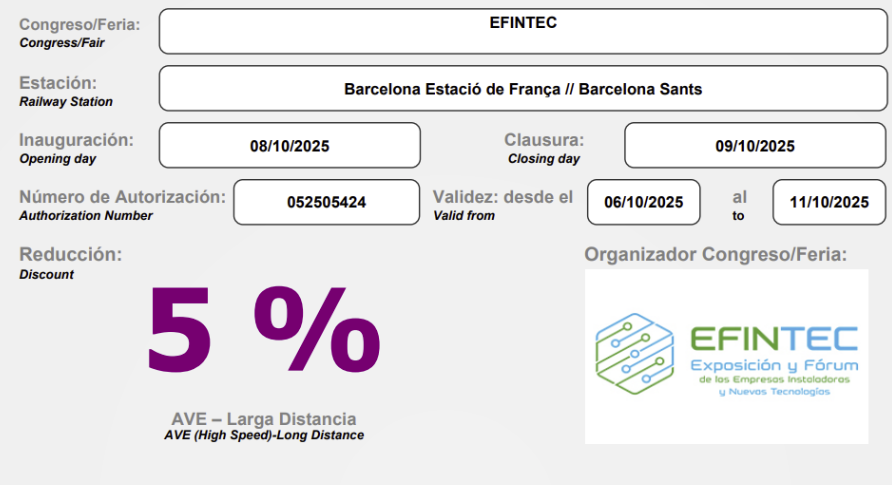Click the green EFINTEC wordmark in logo
Screen dimensions: 892x485
click(774, 339)
